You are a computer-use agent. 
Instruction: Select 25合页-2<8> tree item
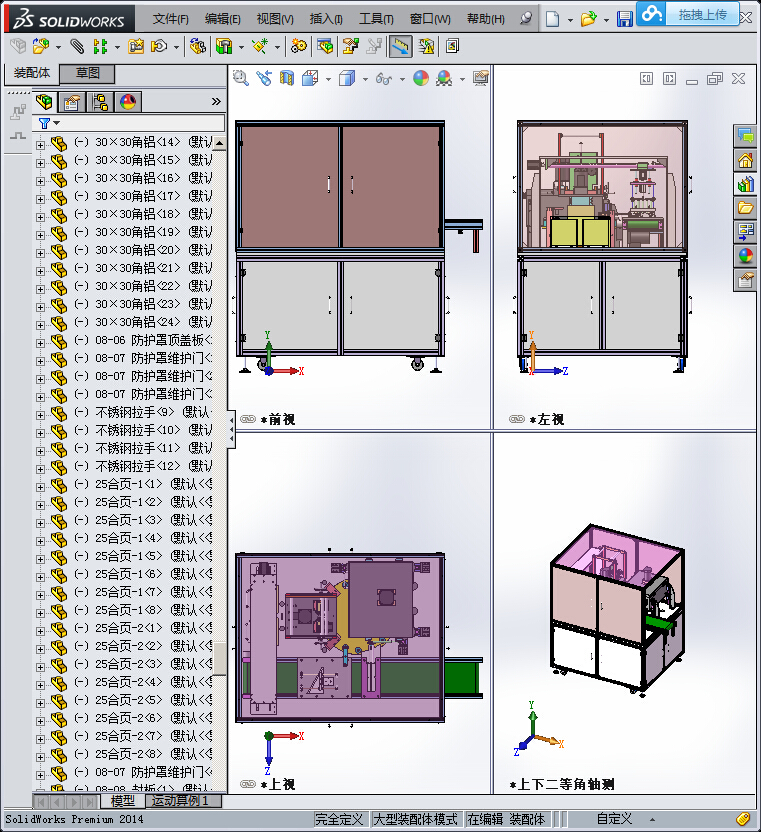click(x=142, y=753)
